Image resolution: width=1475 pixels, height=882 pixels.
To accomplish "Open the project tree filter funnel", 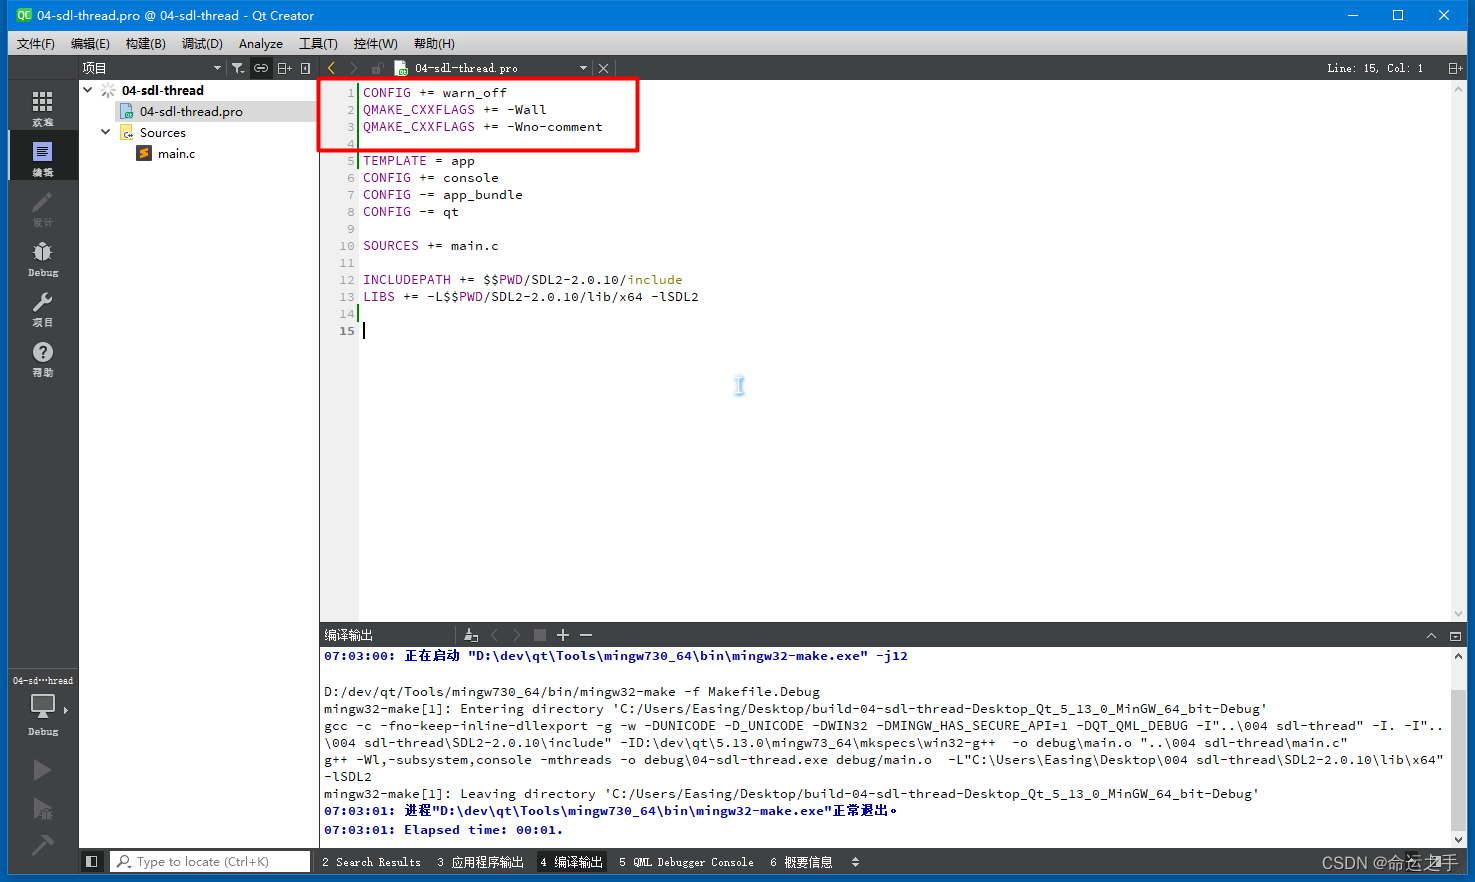I will 237,68.
